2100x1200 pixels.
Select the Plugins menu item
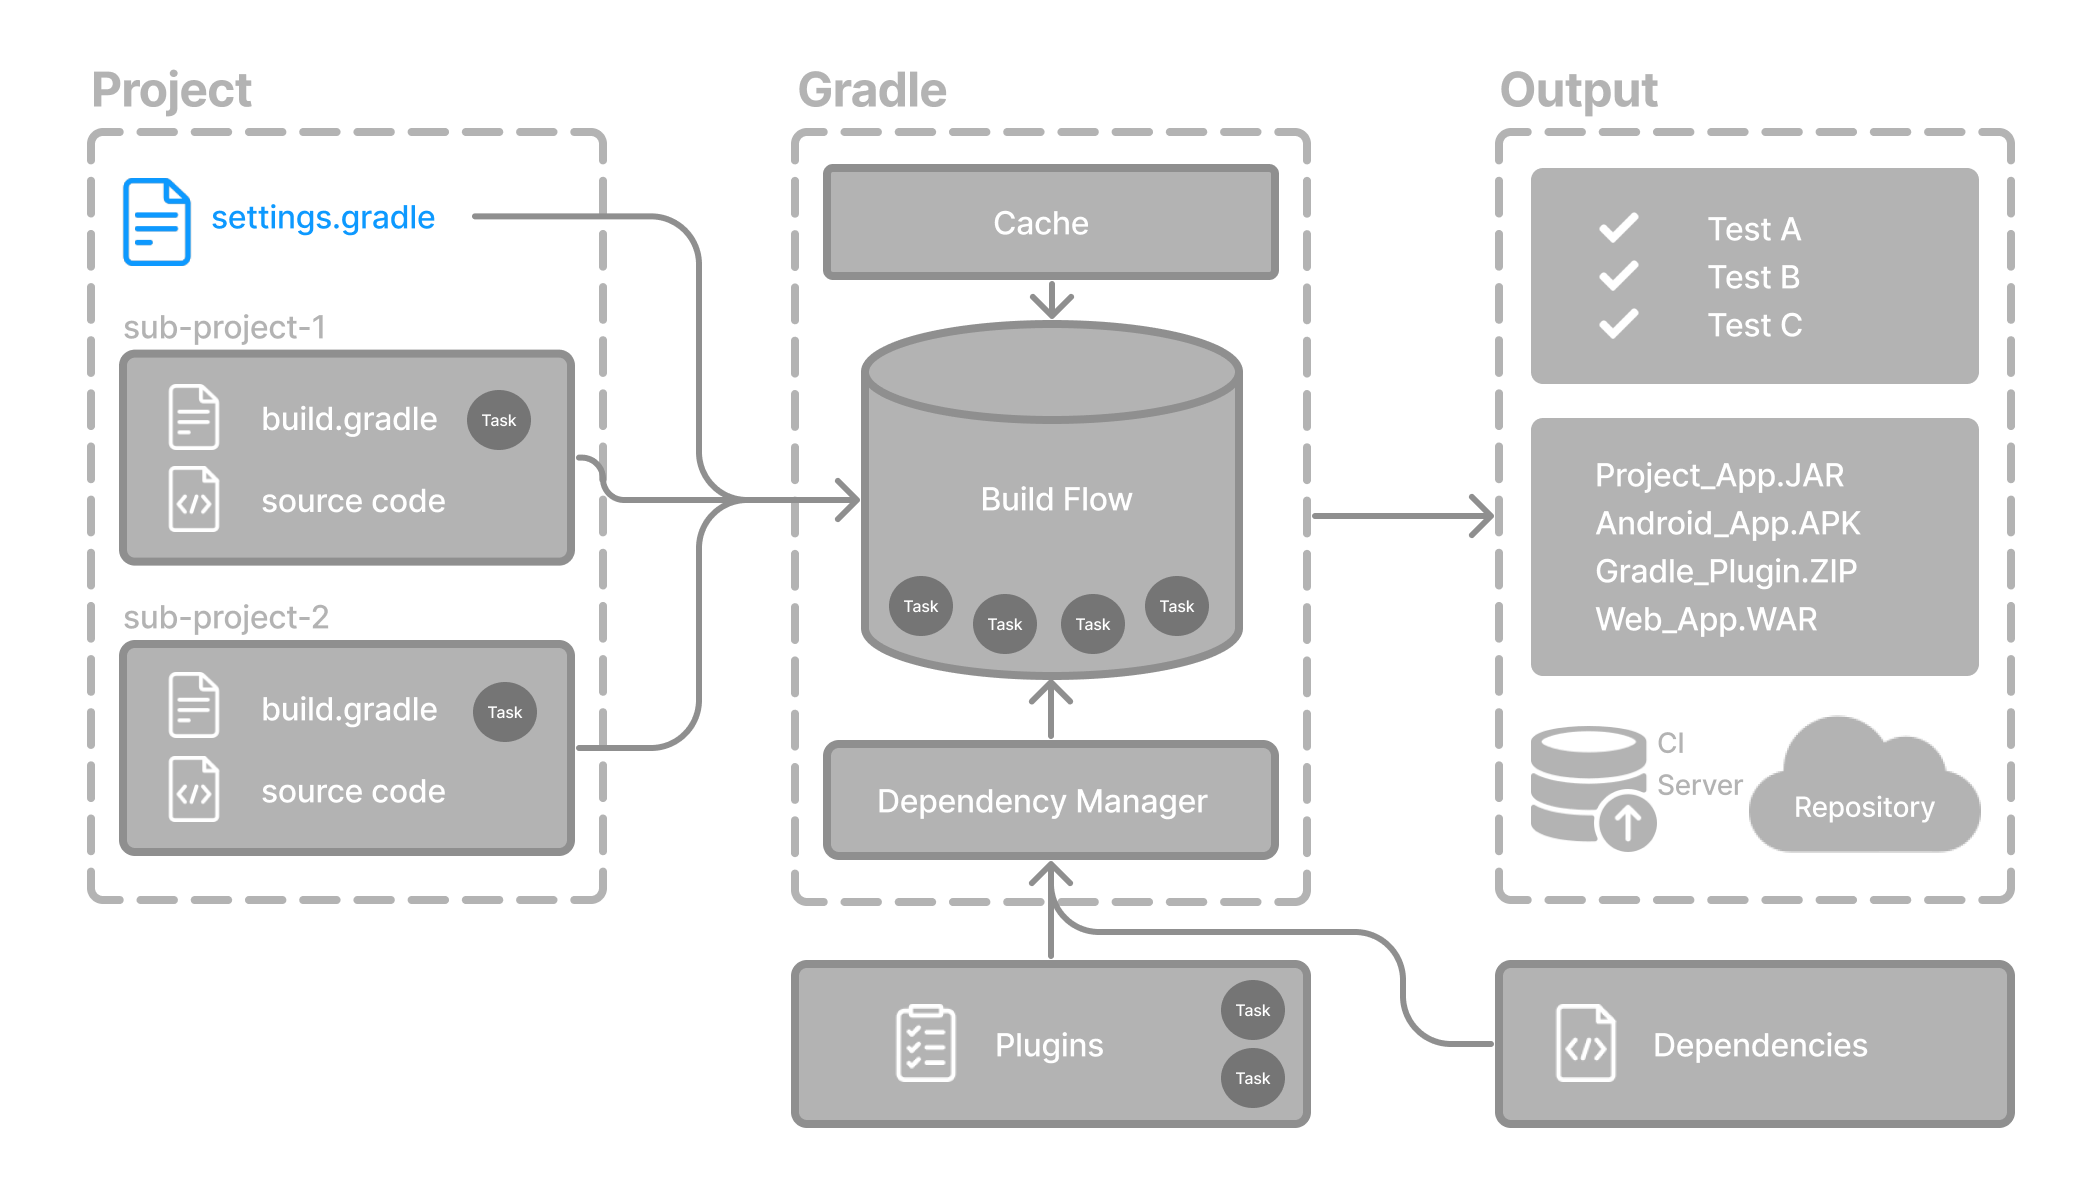1051,1043
